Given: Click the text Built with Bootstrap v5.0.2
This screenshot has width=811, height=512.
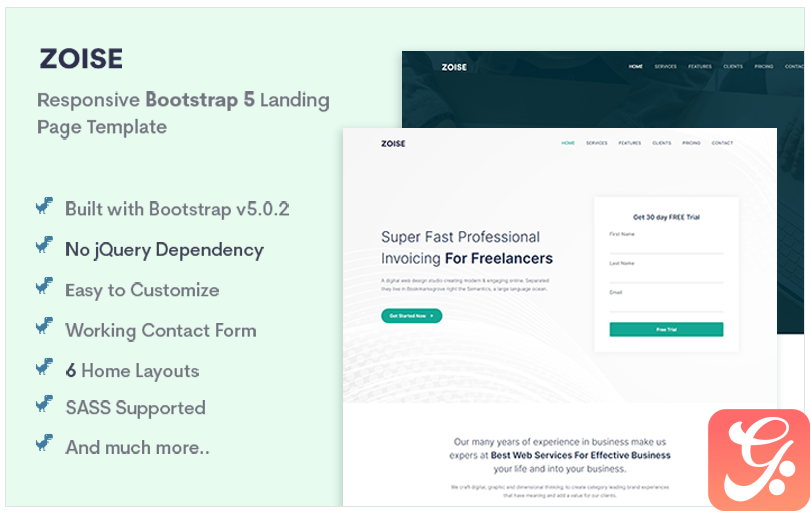Looking at the screenshot, I should tap(177, 209).
